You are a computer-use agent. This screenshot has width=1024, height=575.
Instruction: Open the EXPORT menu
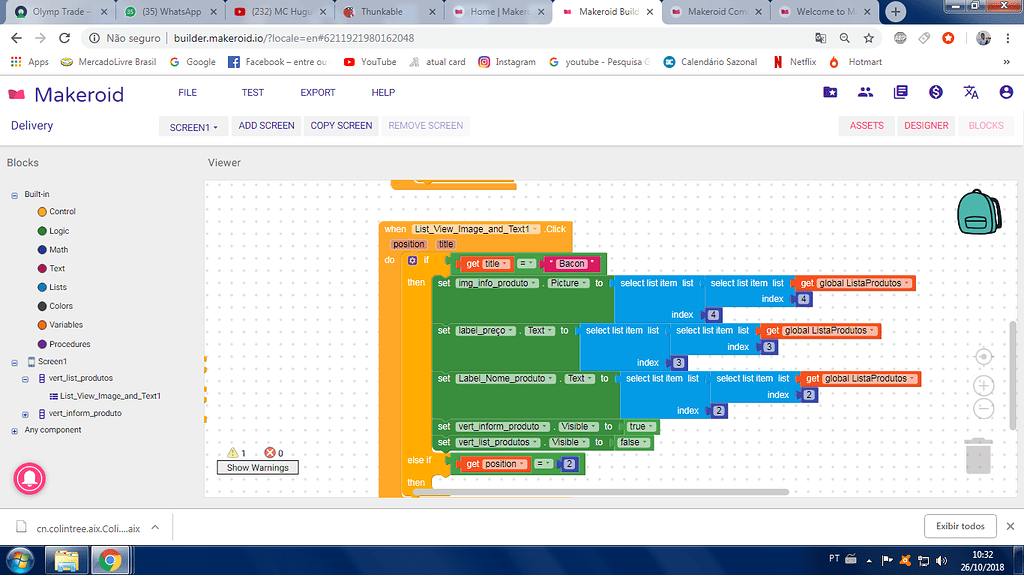[318, 93]
